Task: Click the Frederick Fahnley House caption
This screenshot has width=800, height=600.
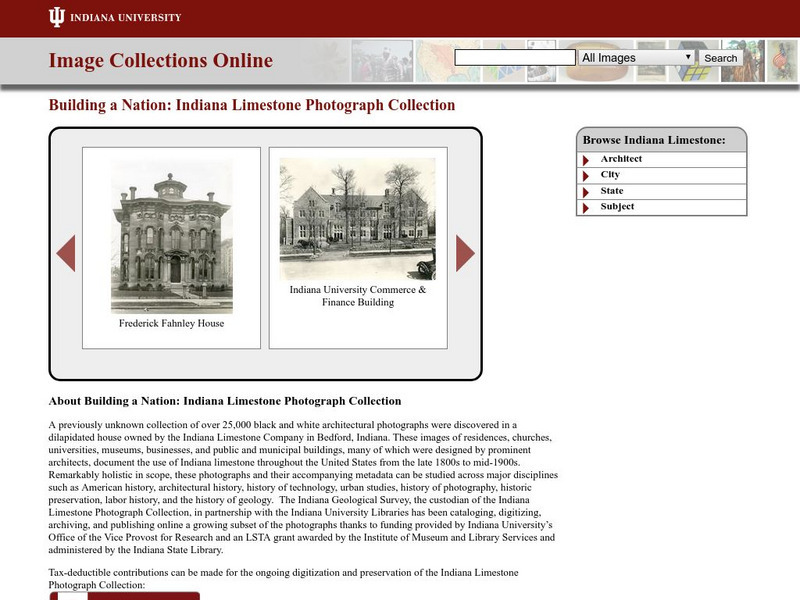Action: click(x=171, y=323)
